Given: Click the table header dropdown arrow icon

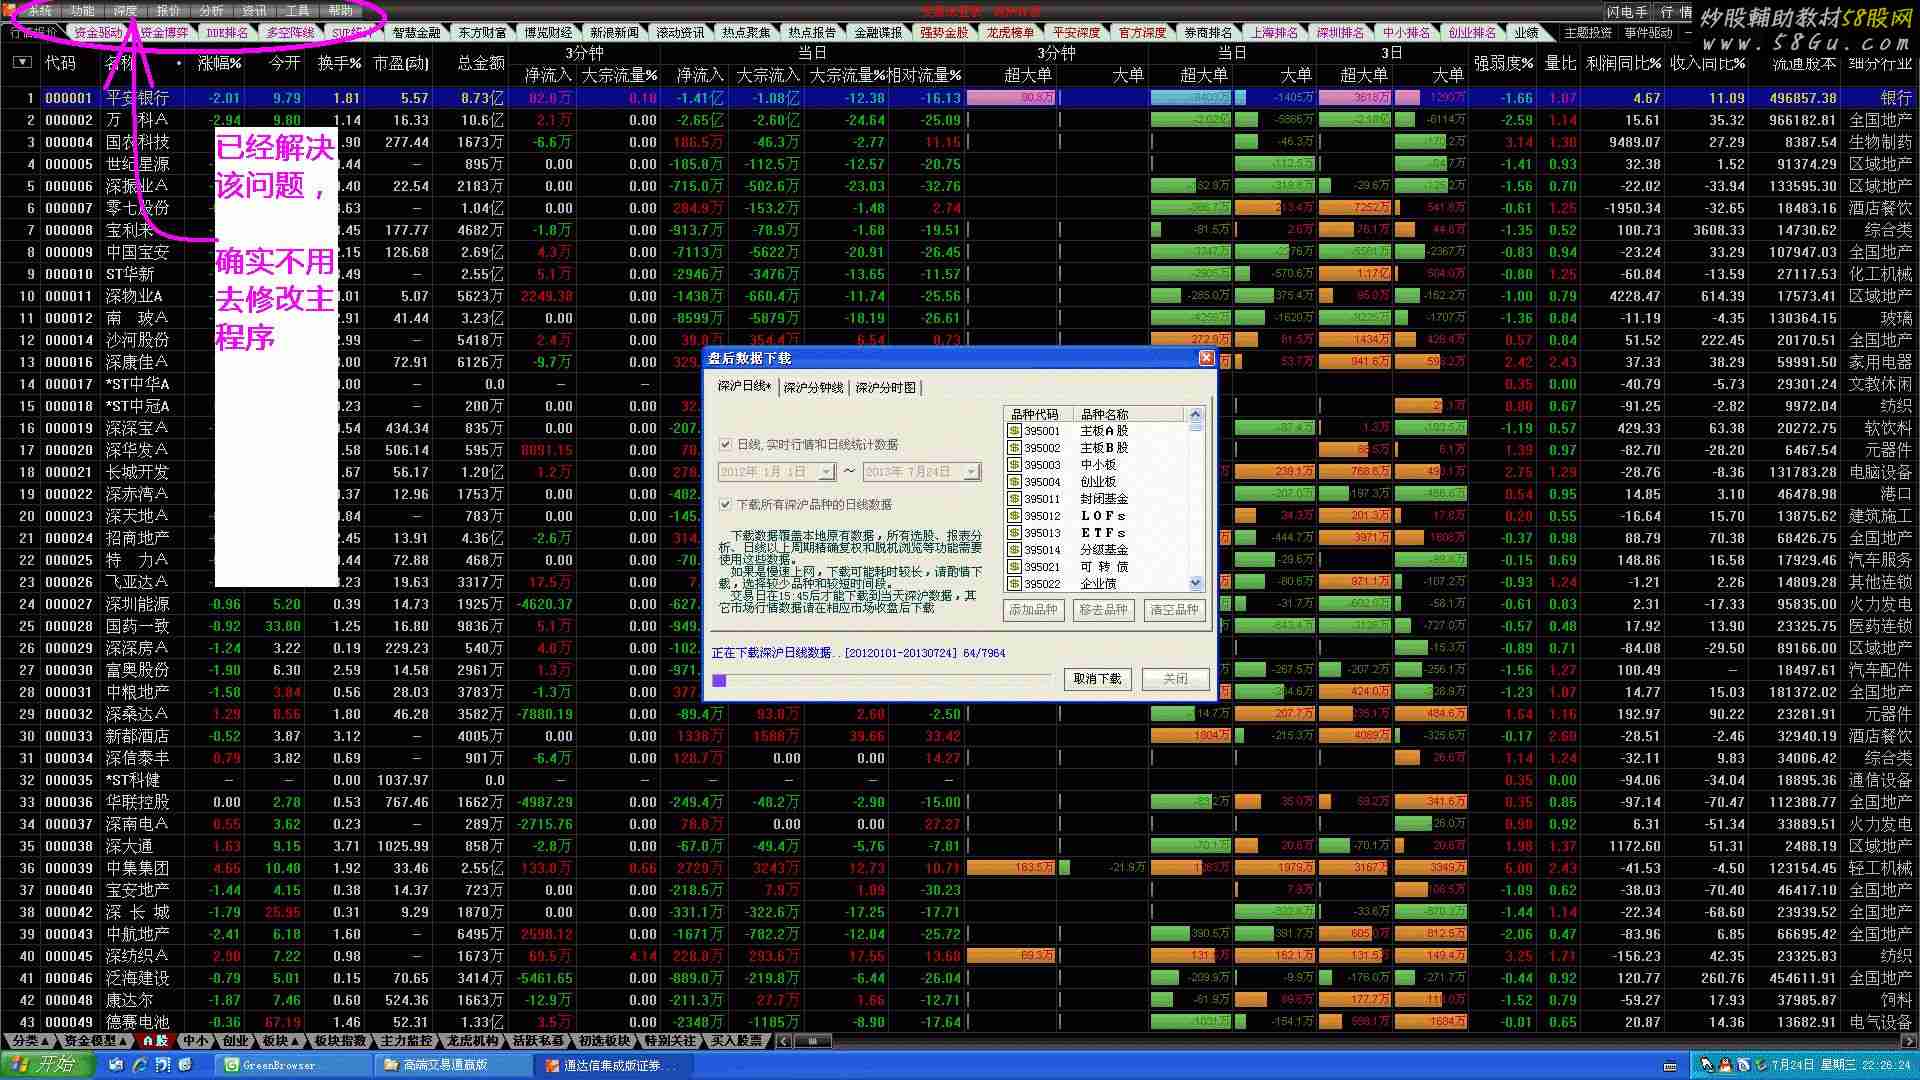Looking at the screenshot, I should (x=22, y=63).
